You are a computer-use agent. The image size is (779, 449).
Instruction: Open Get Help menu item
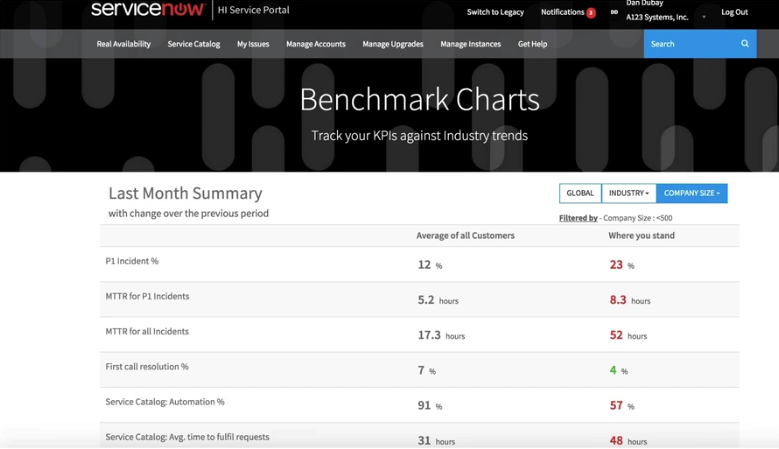point(533,44)
